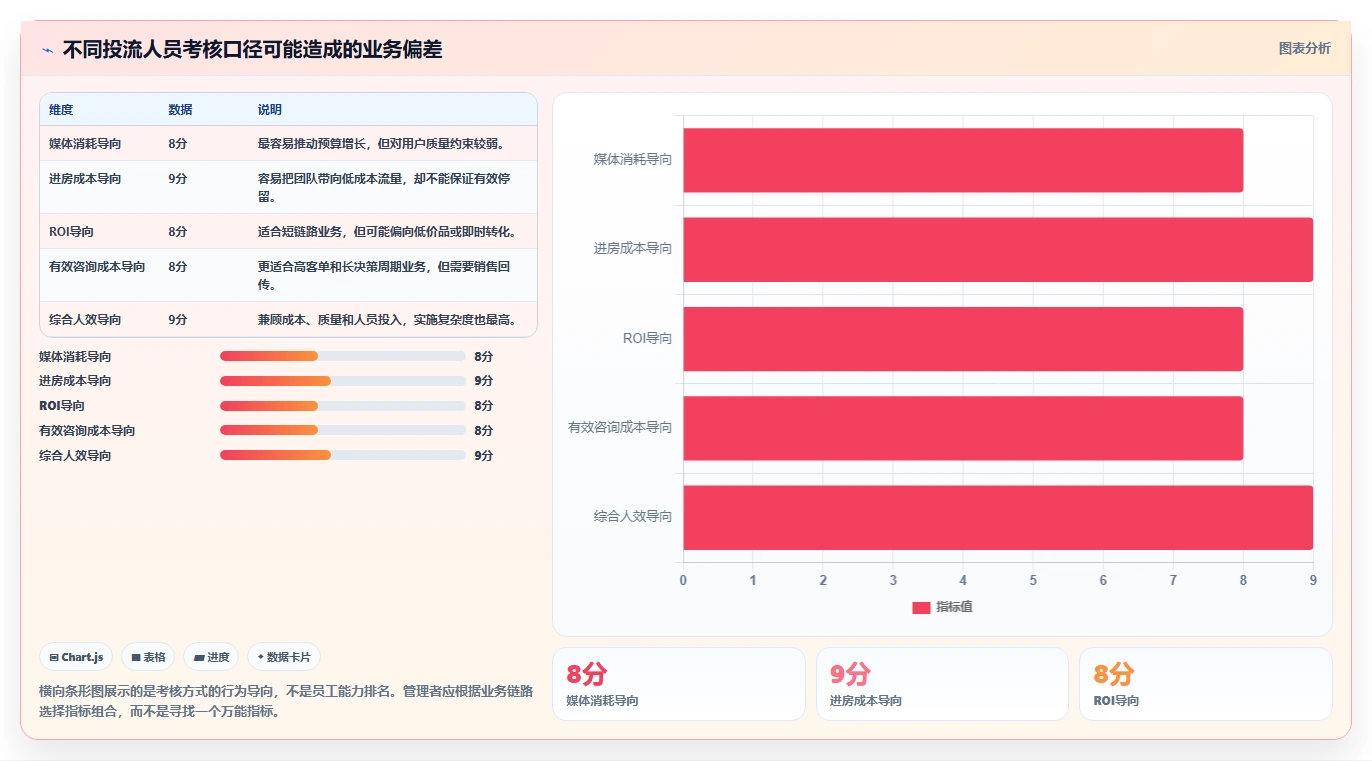Open the 8分 媒体消耗导向 data card

[x=679, y=684]
